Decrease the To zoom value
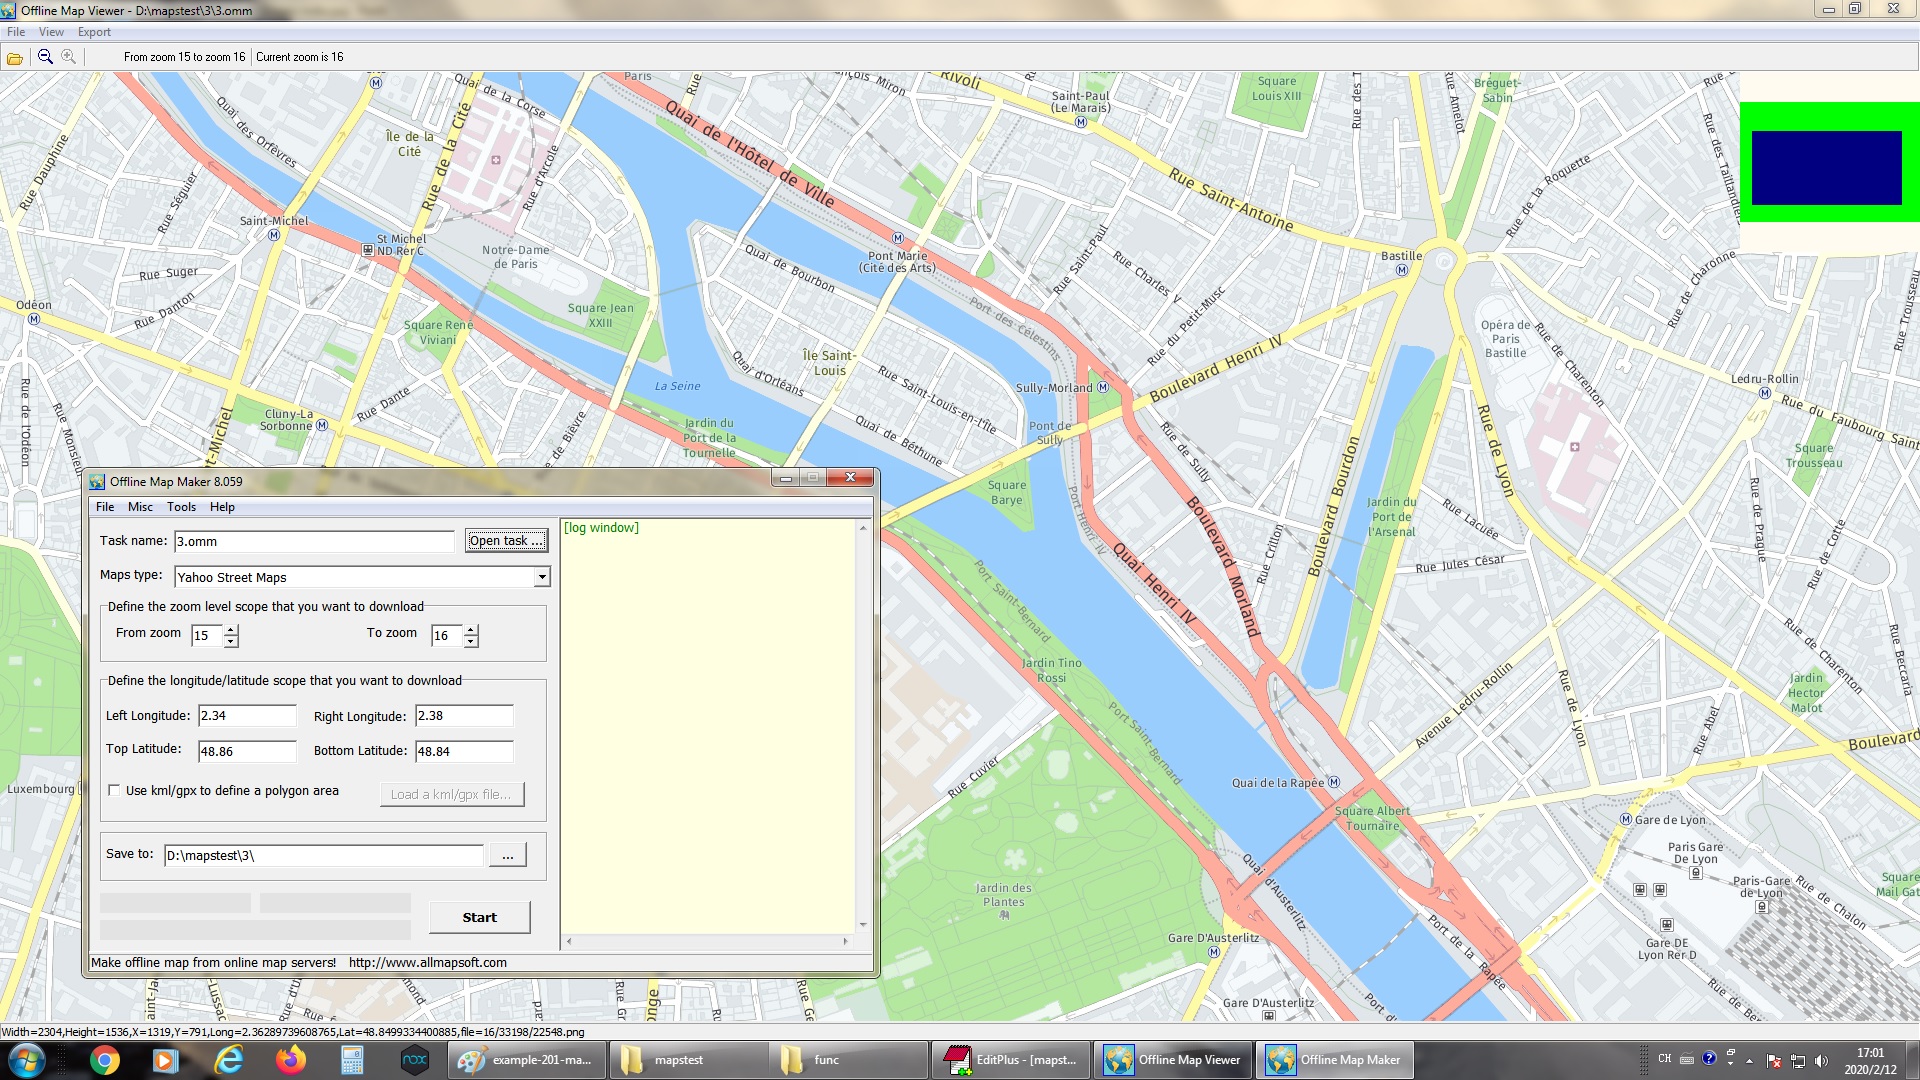Viewport: 1920px width, 1080px height. point(471,641)
